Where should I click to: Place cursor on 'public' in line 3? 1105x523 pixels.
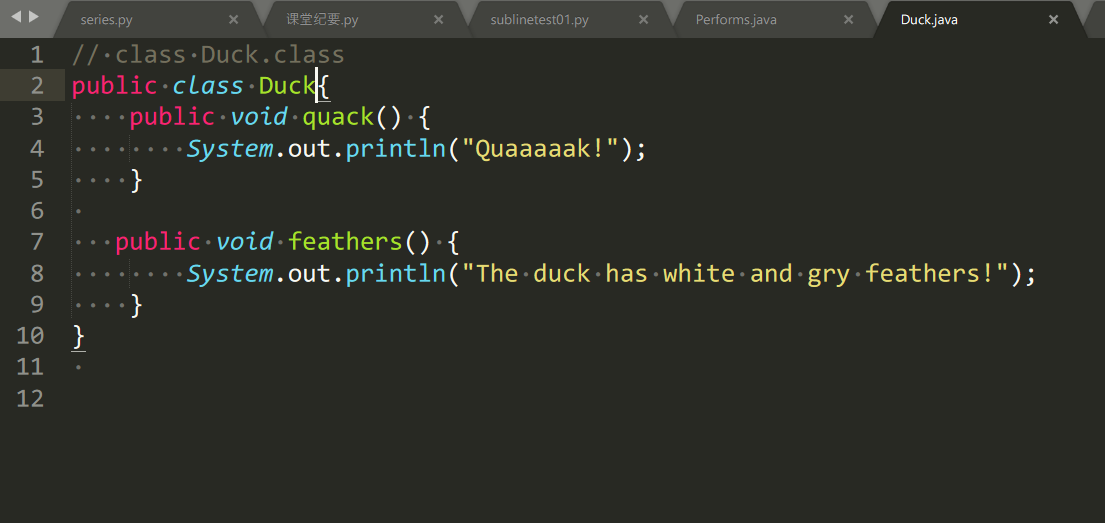coord(172,118)
